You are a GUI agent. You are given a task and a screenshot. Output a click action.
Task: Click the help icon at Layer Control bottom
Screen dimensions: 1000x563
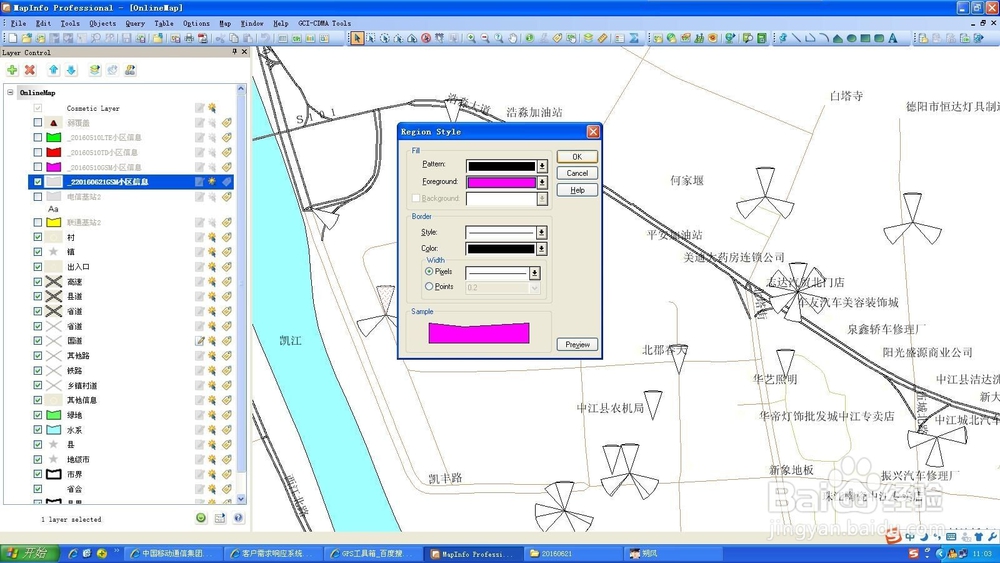pyautogui.click(x=239, y=518)
